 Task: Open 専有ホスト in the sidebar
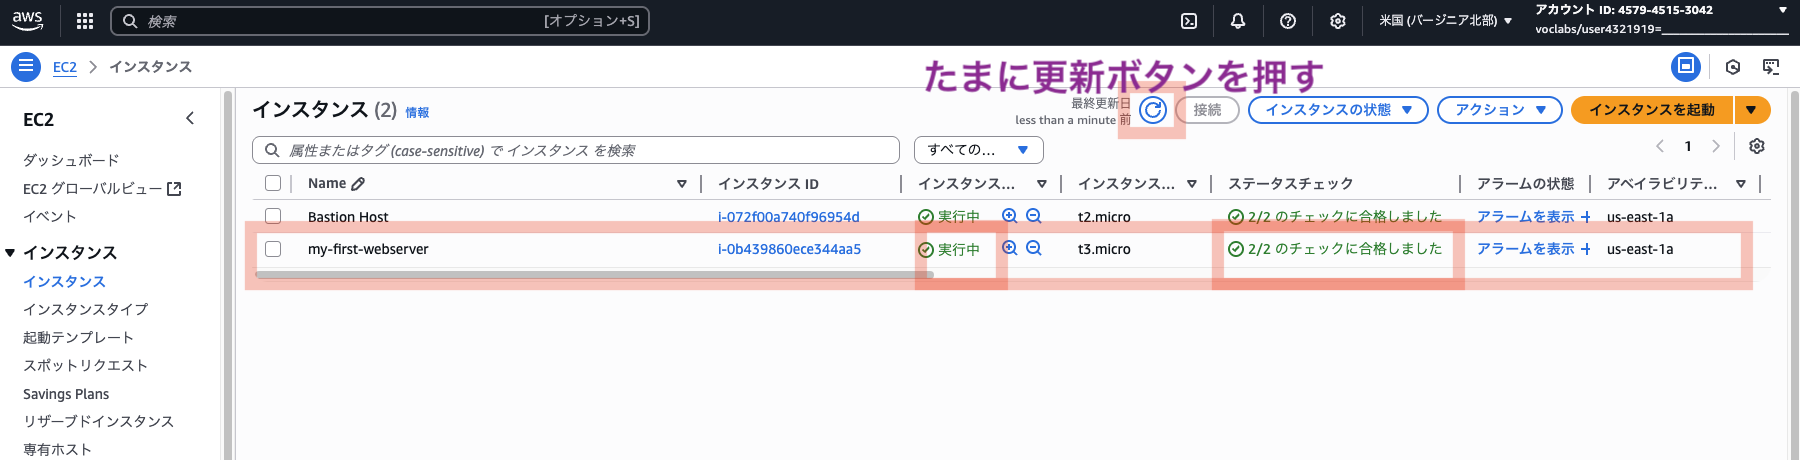point(57,450)
